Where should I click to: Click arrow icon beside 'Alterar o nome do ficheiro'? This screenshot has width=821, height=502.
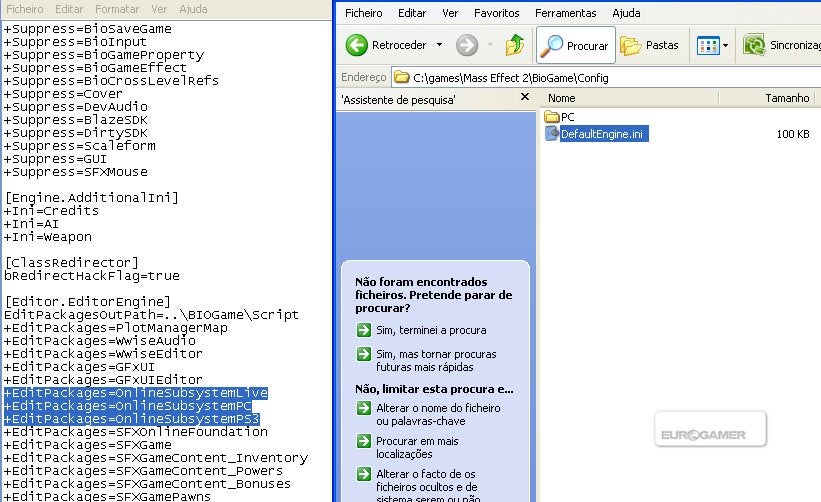pyautogui.click(x=364, y=408)
